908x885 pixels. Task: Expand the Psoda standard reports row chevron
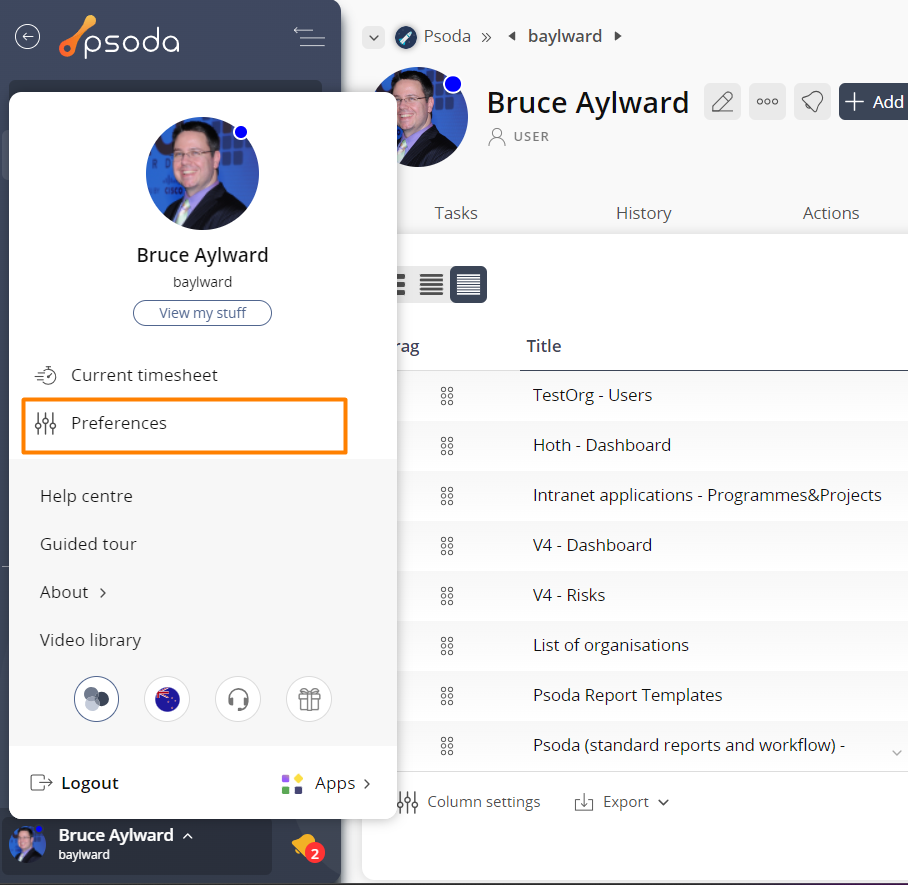(896, 752)
